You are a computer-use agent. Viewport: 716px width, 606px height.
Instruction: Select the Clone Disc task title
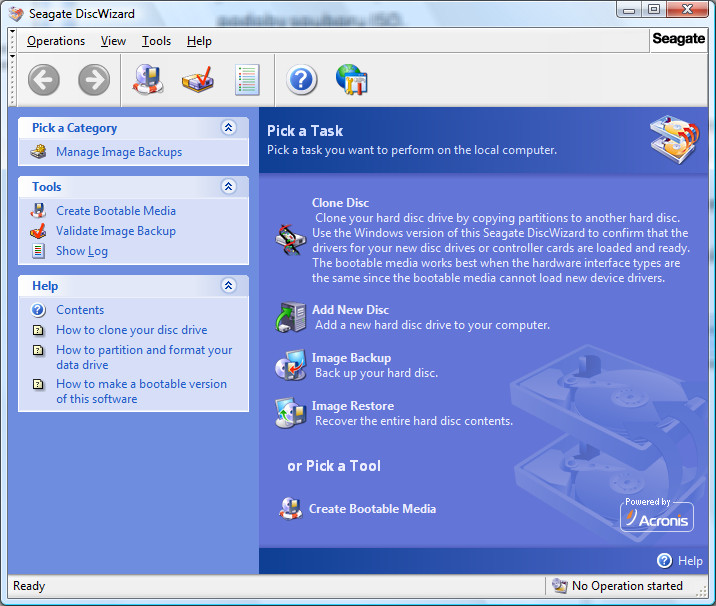(340, 203)
